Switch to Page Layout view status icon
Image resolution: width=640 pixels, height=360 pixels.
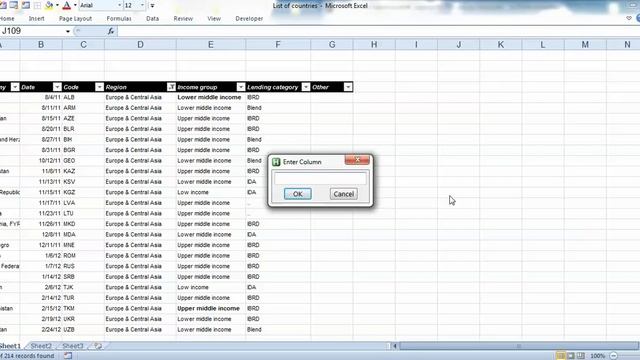point(571,356)
